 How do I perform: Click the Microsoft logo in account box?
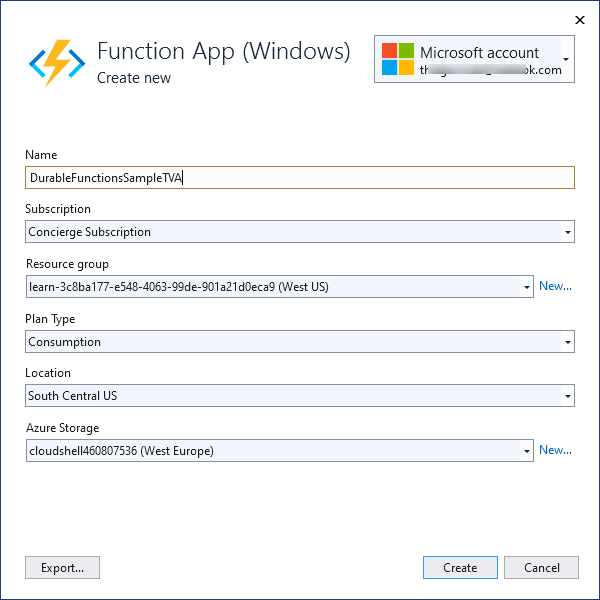pyautogui.click(x=398, y=59)
